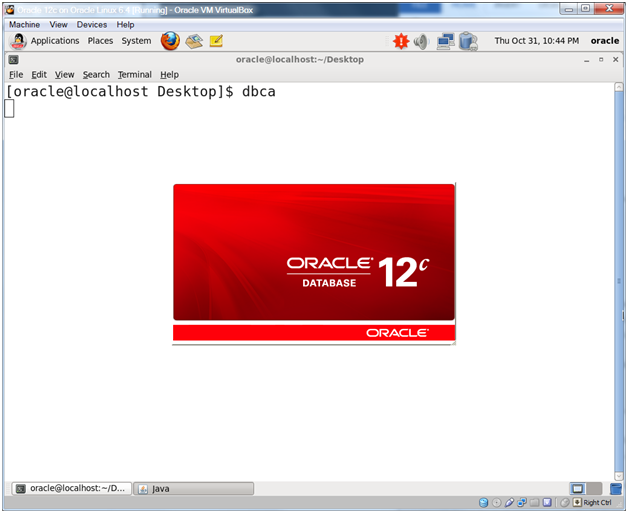This screenshot has height=513, width=628.
Task: Switch to the Java taskbar window
Action: click(x=193, y=489)
